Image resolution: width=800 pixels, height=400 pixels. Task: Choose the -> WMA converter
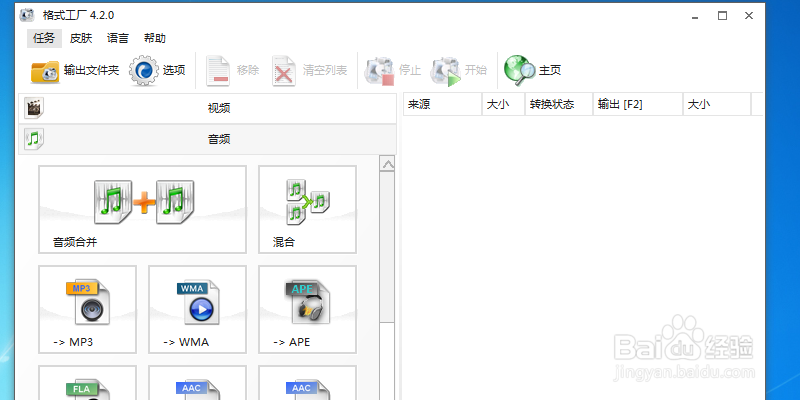coord(197,309)
